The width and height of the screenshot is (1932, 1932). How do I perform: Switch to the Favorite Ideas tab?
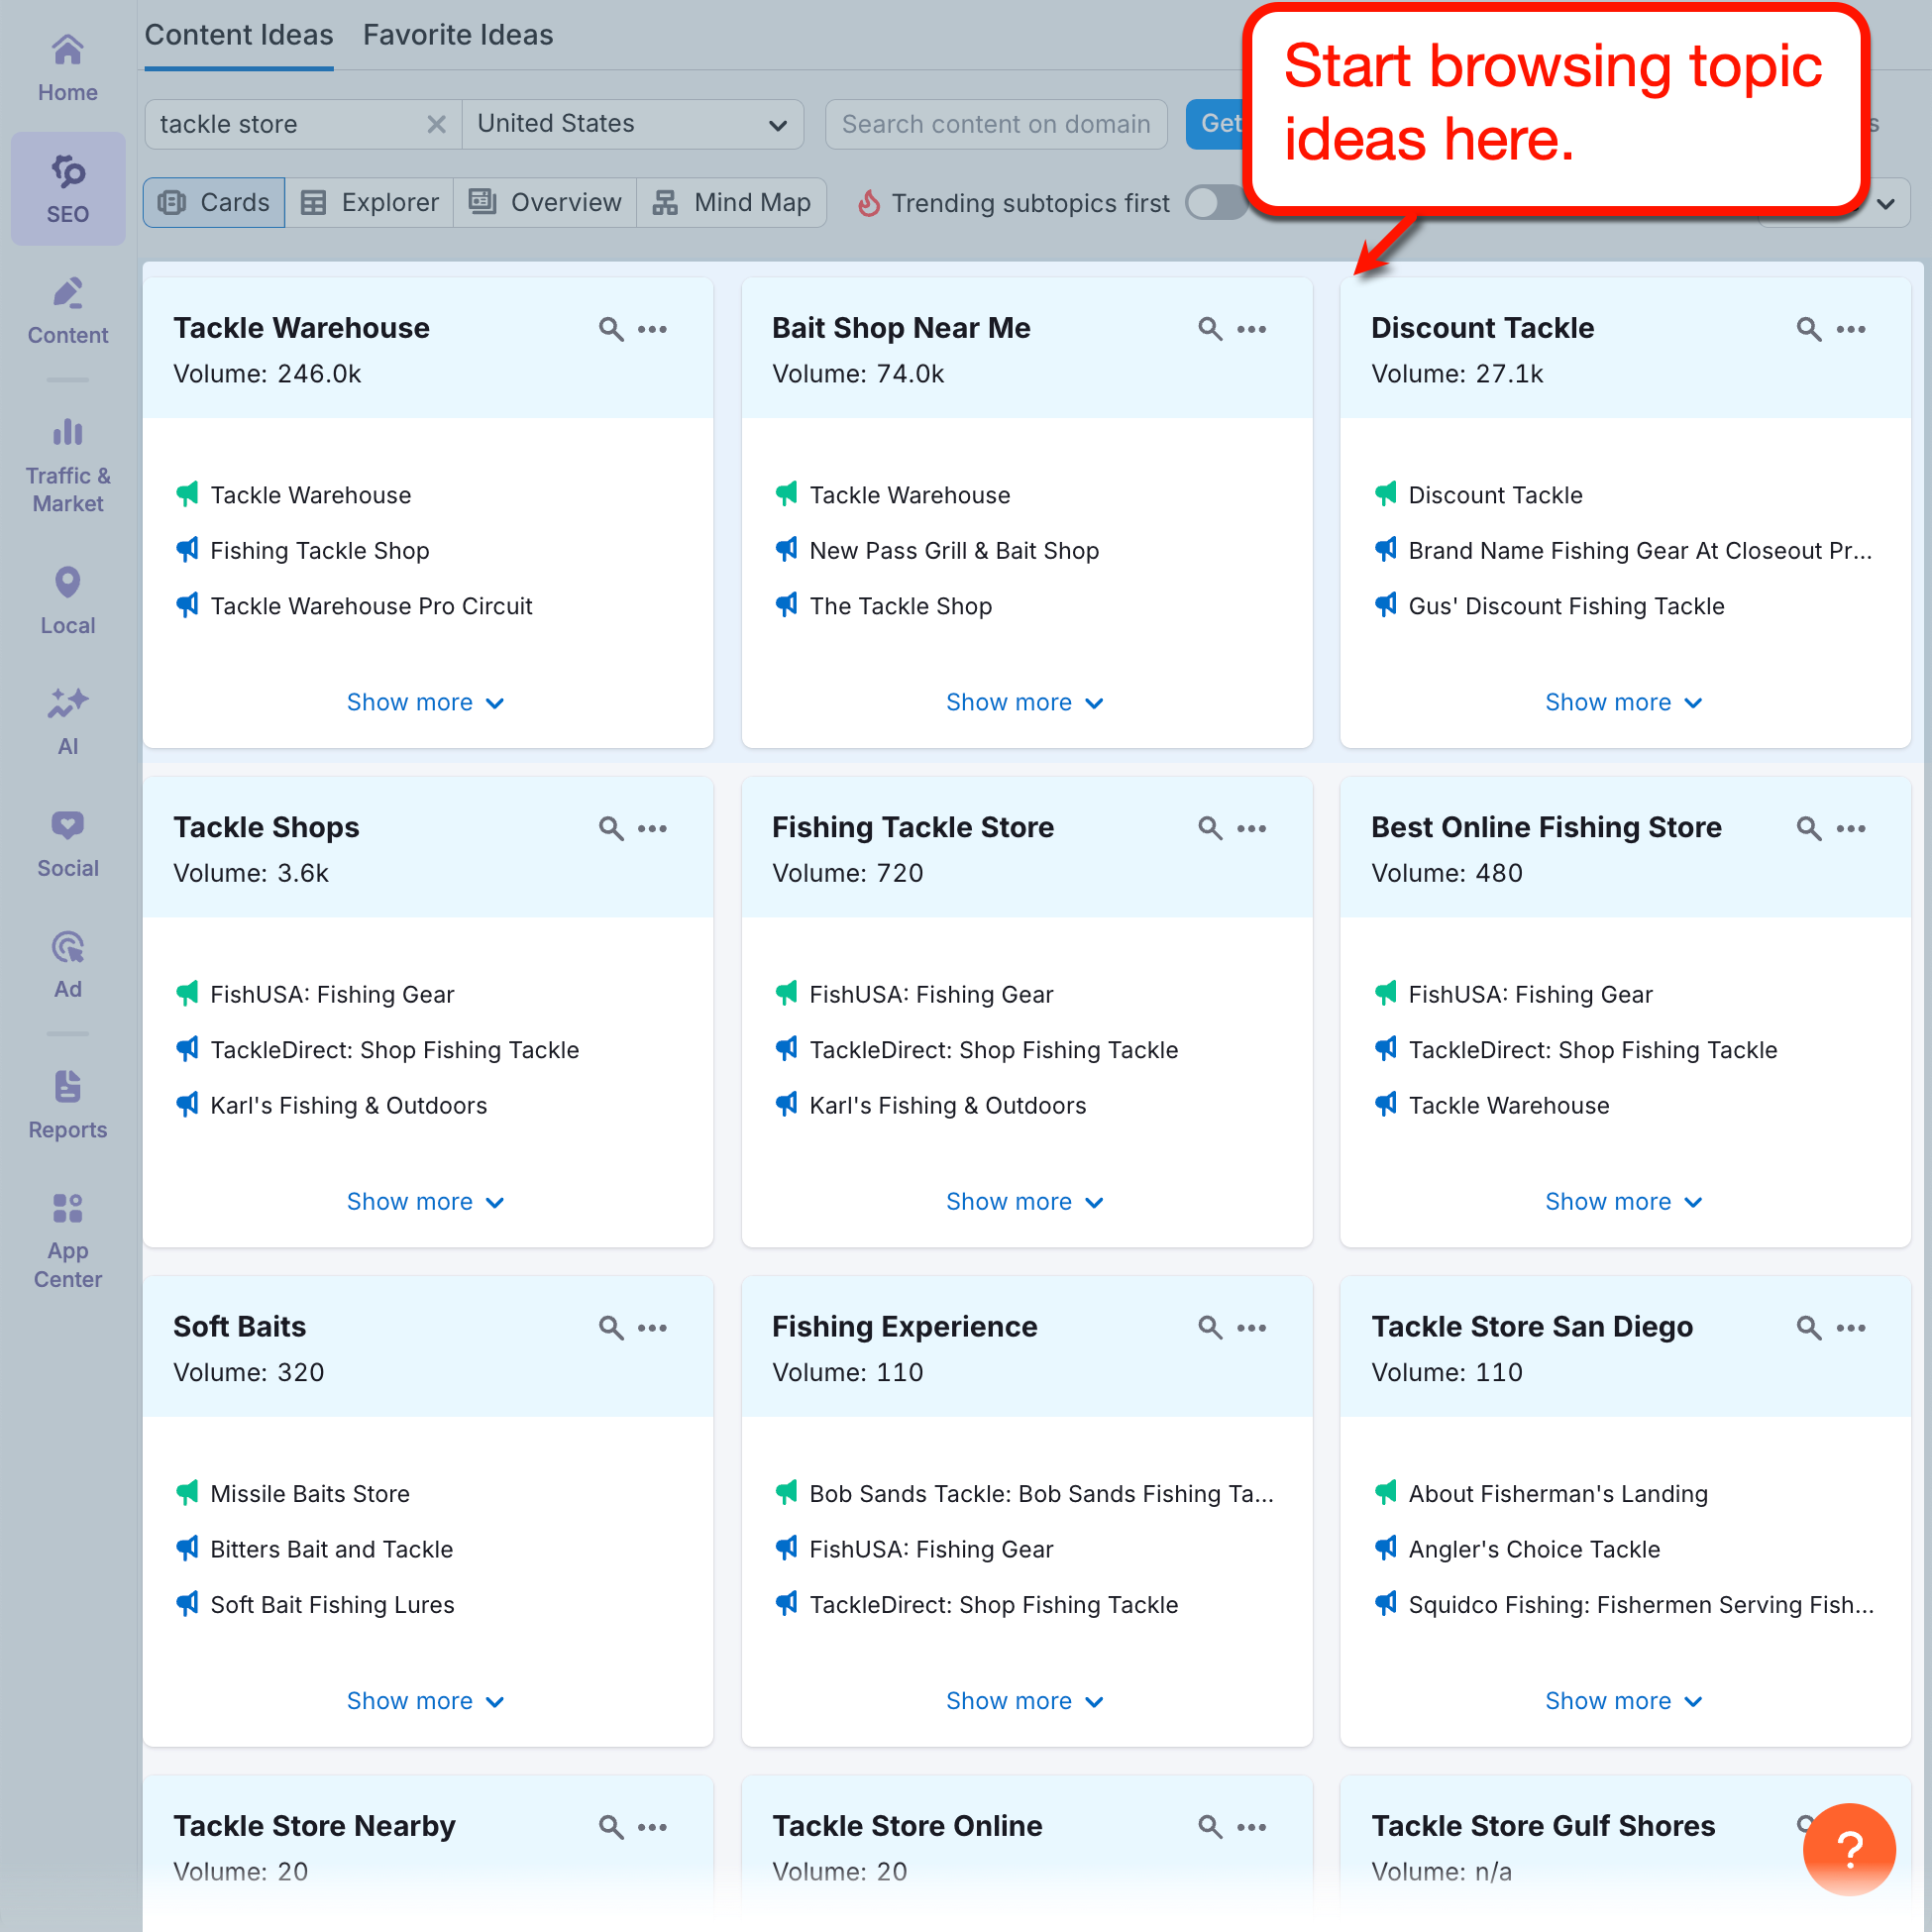pos(457,35)
